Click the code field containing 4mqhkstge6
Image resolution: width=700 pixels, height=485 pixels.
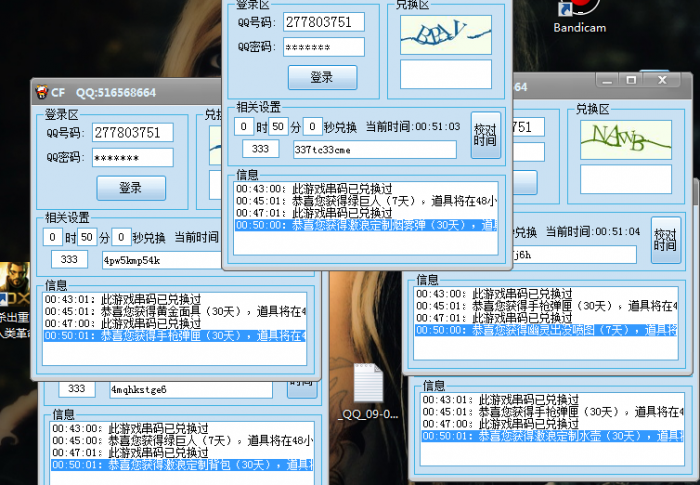pyautogui.click(x=191, y=389)
